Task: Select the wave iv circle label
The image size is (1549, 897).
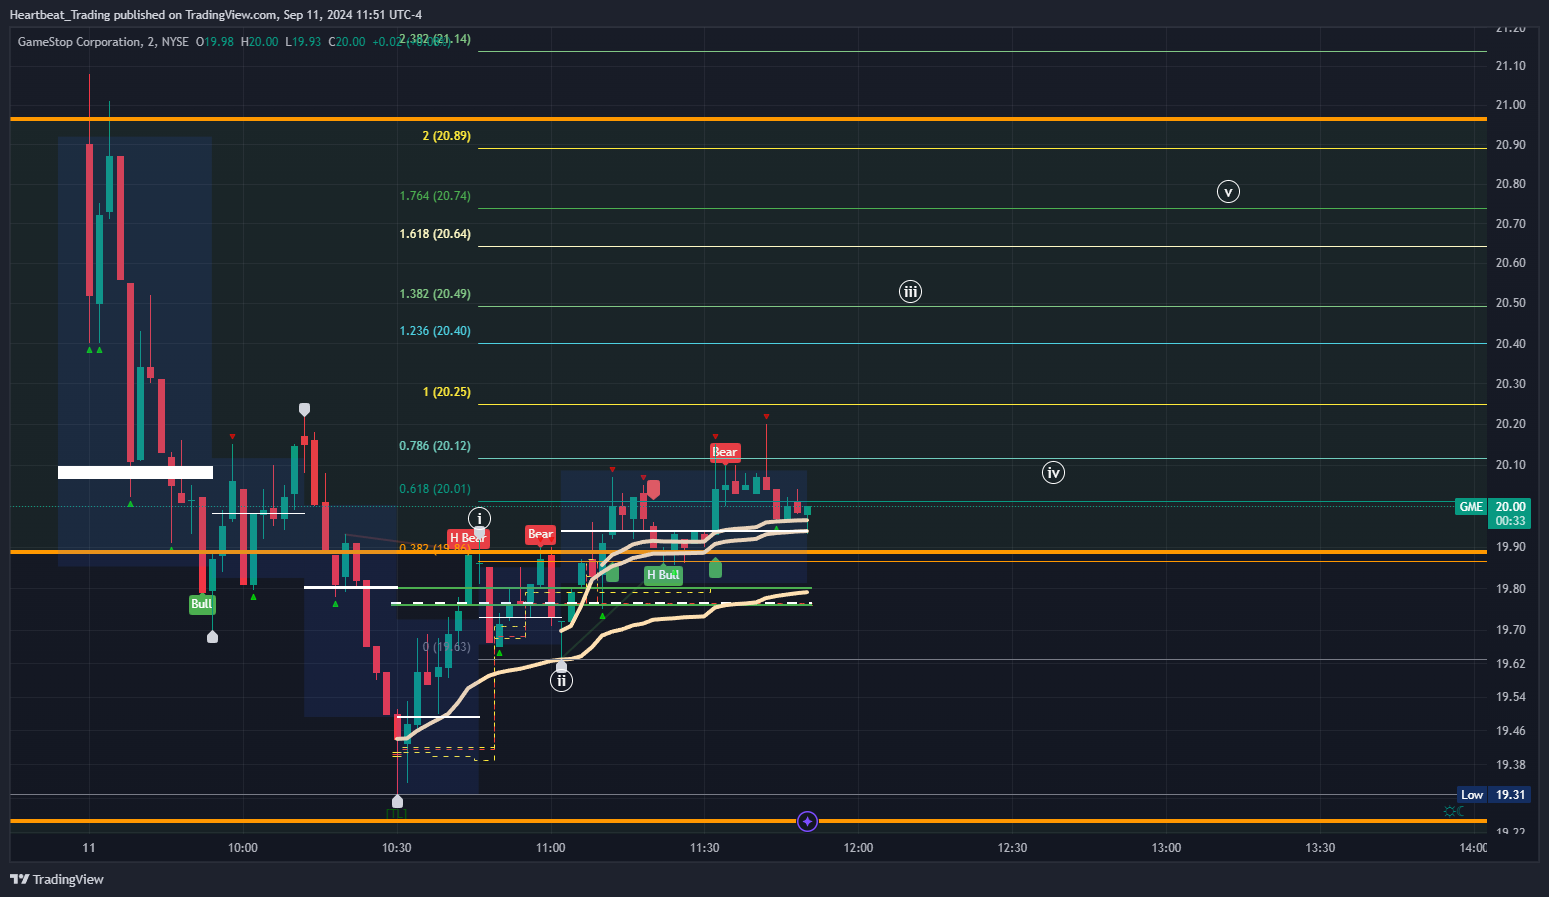Action: (x=1053, y=473)
